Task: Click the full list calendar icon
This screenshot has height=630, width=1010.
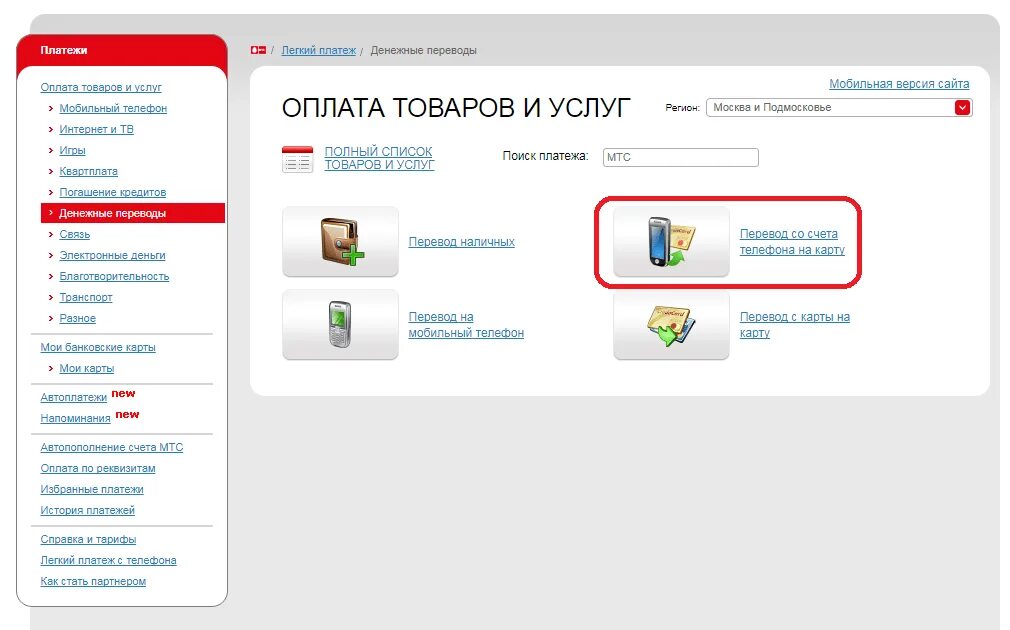Action: point(298,158)
